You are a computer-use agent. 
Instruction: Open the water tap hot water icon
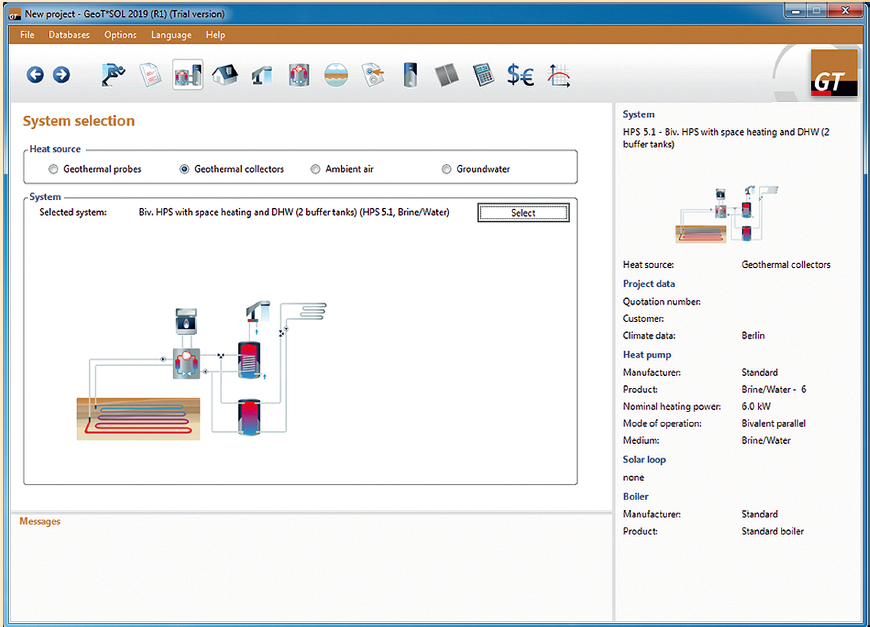262,75
